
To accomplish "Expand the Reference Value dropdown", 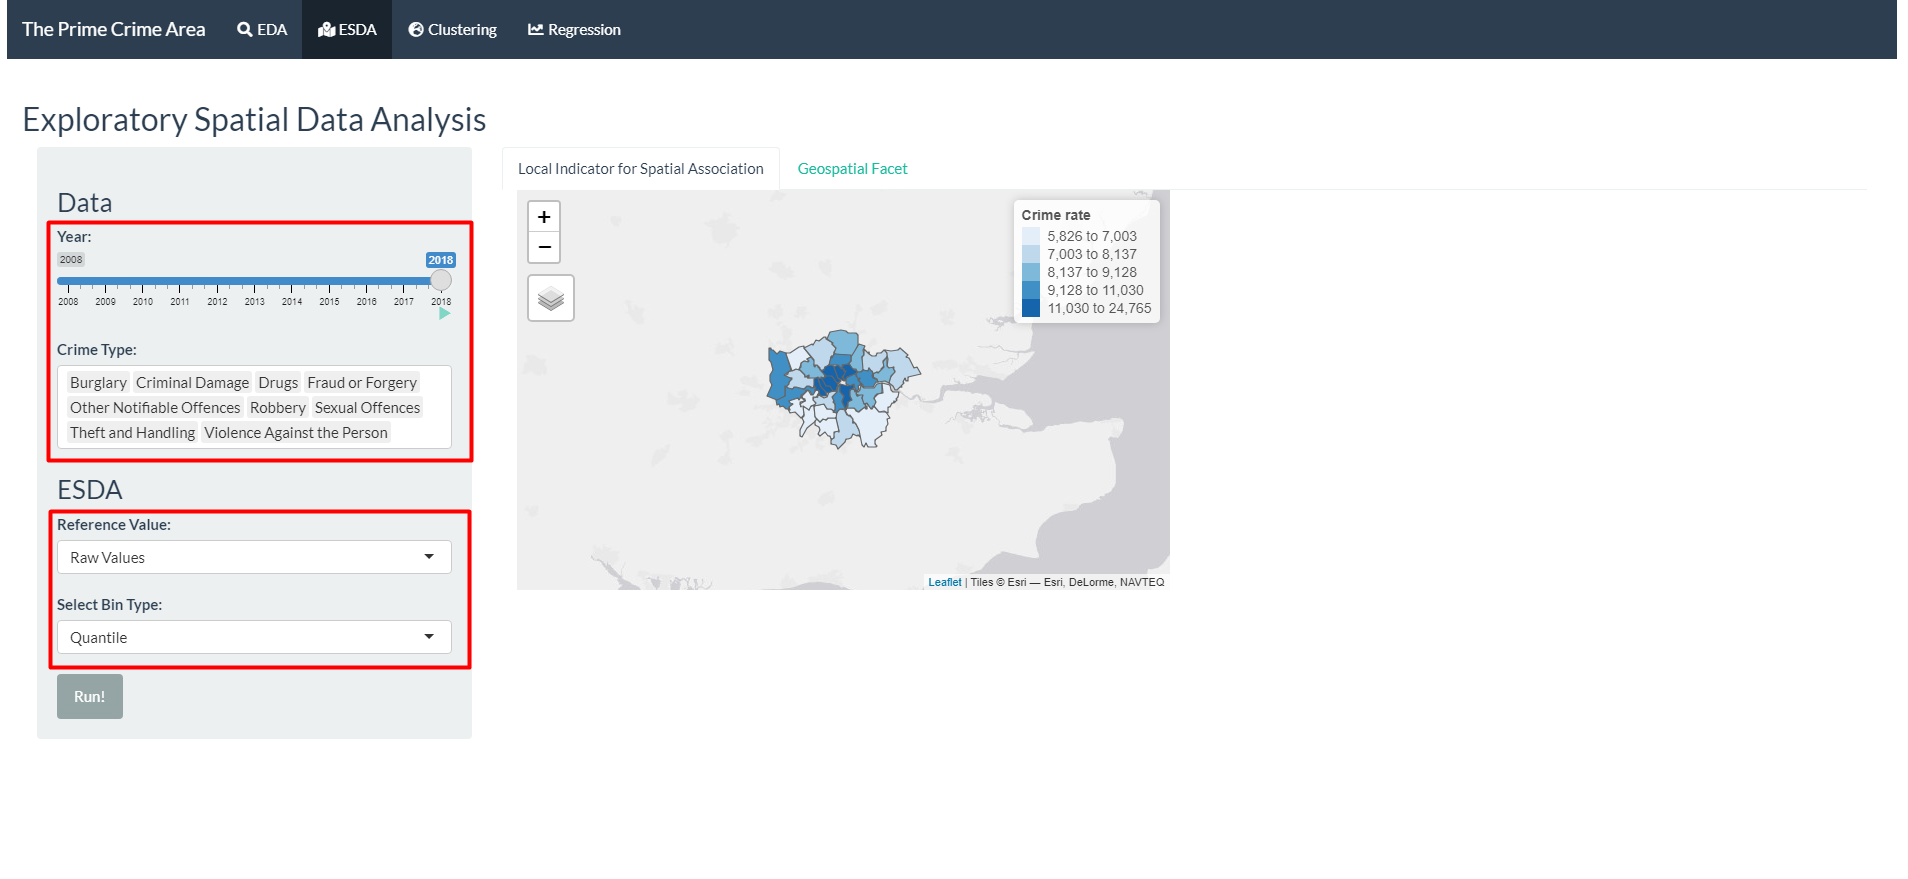I will tap(254, 557).
